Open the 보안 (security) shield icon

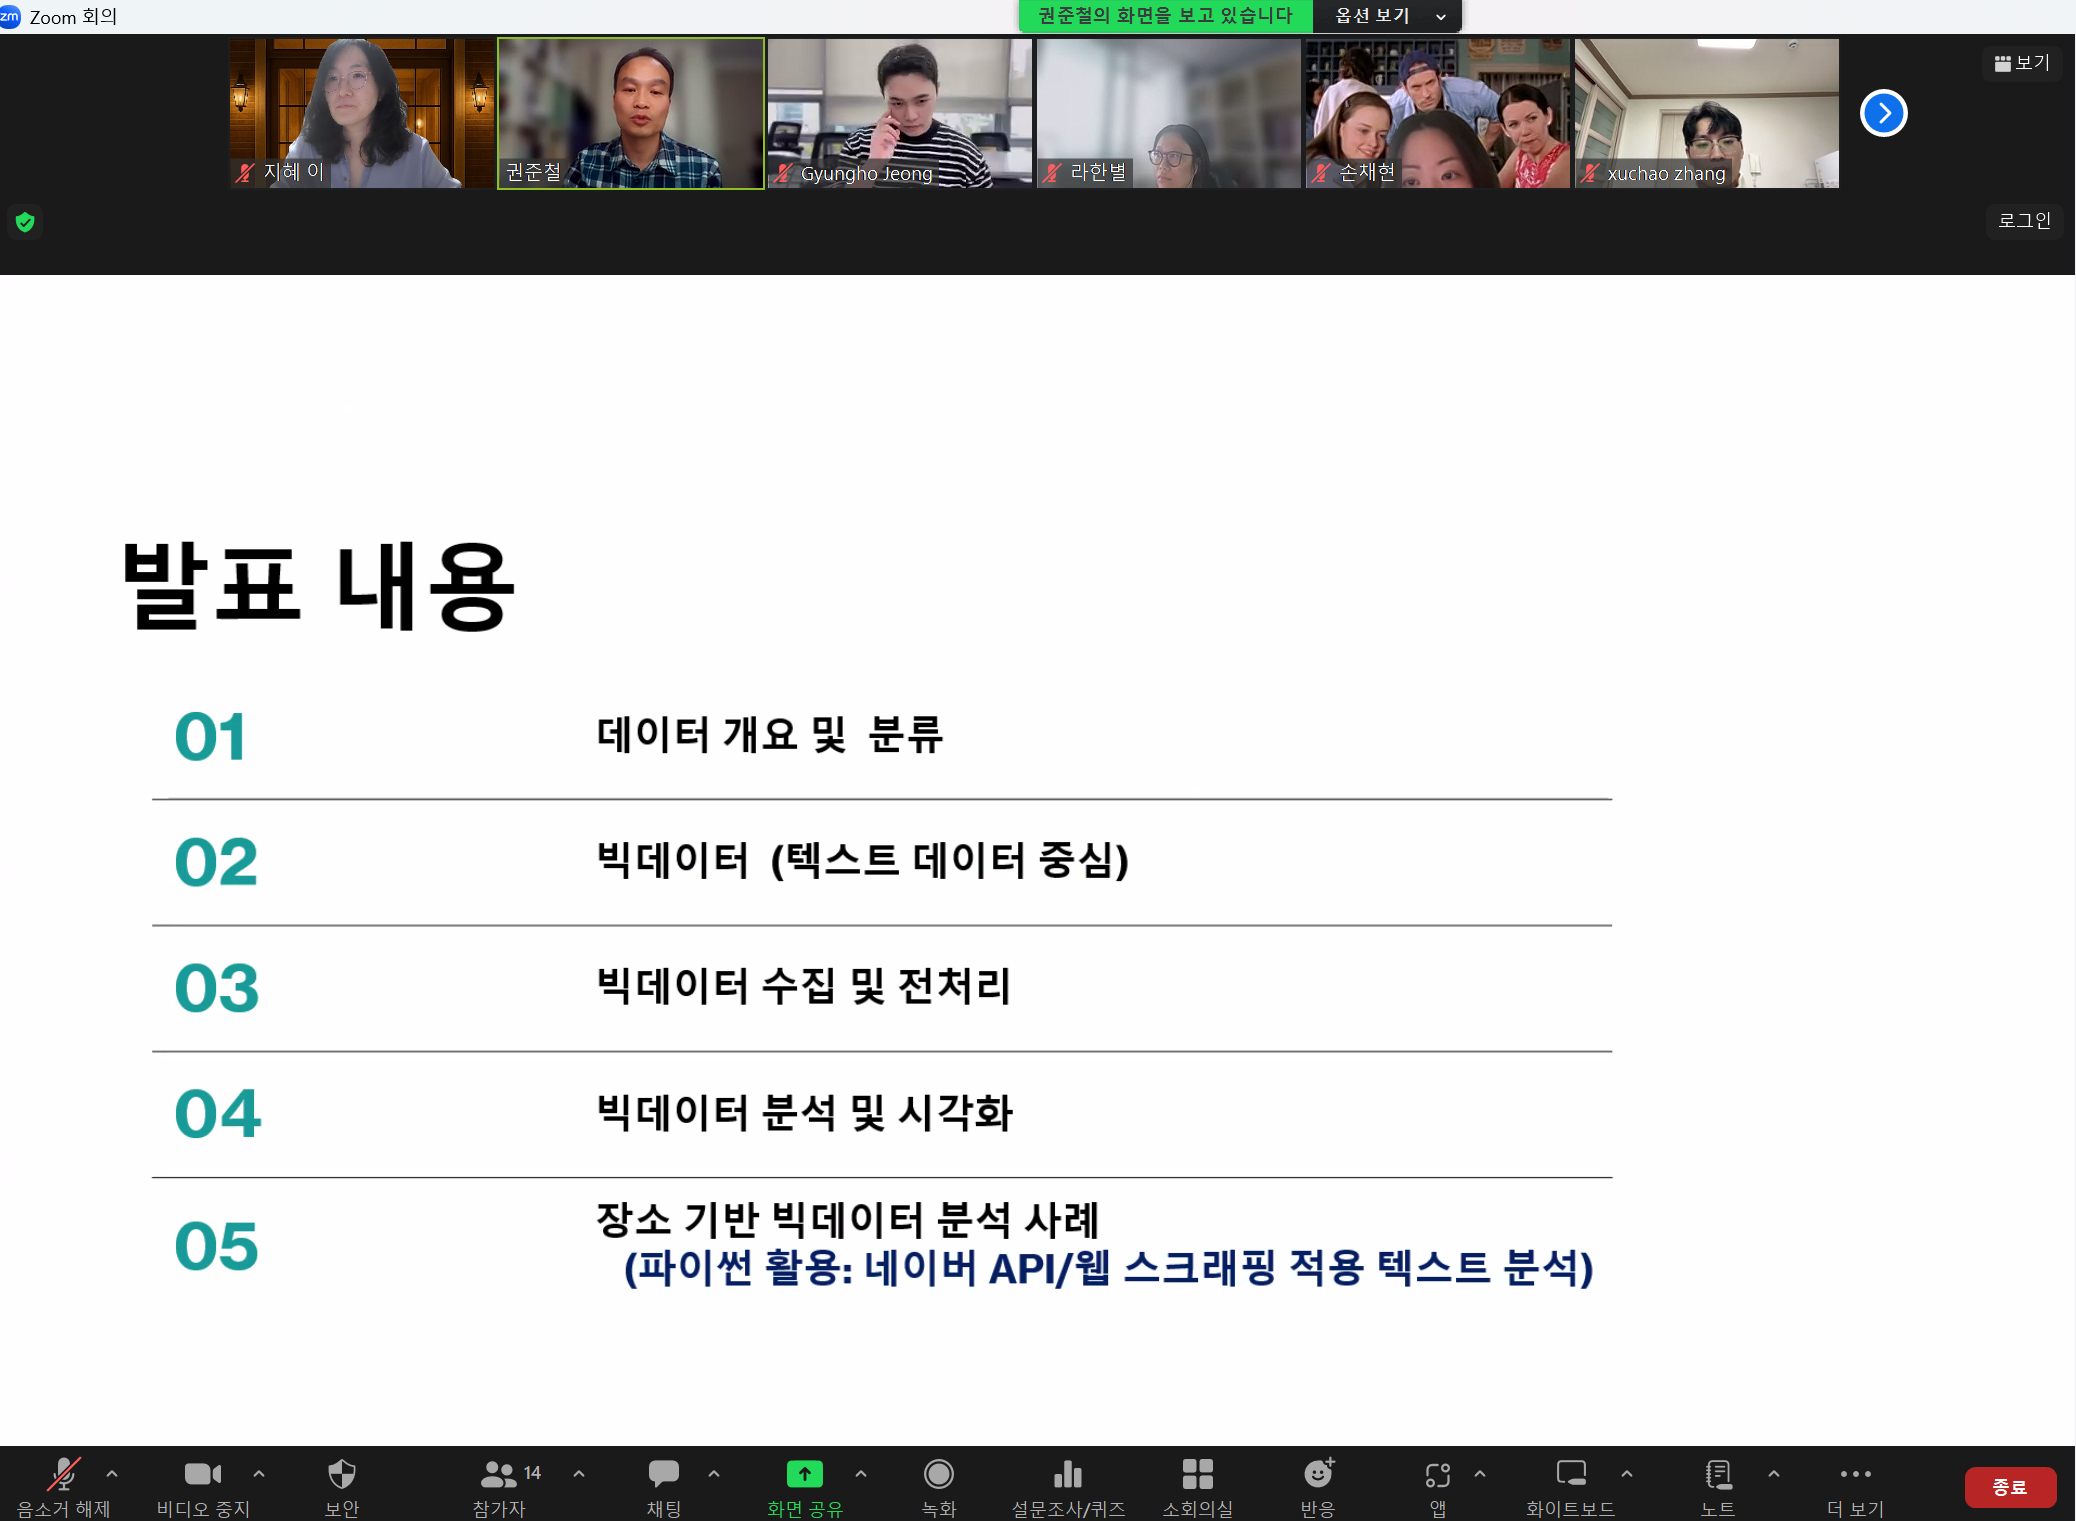click(x=341, y=1474)
